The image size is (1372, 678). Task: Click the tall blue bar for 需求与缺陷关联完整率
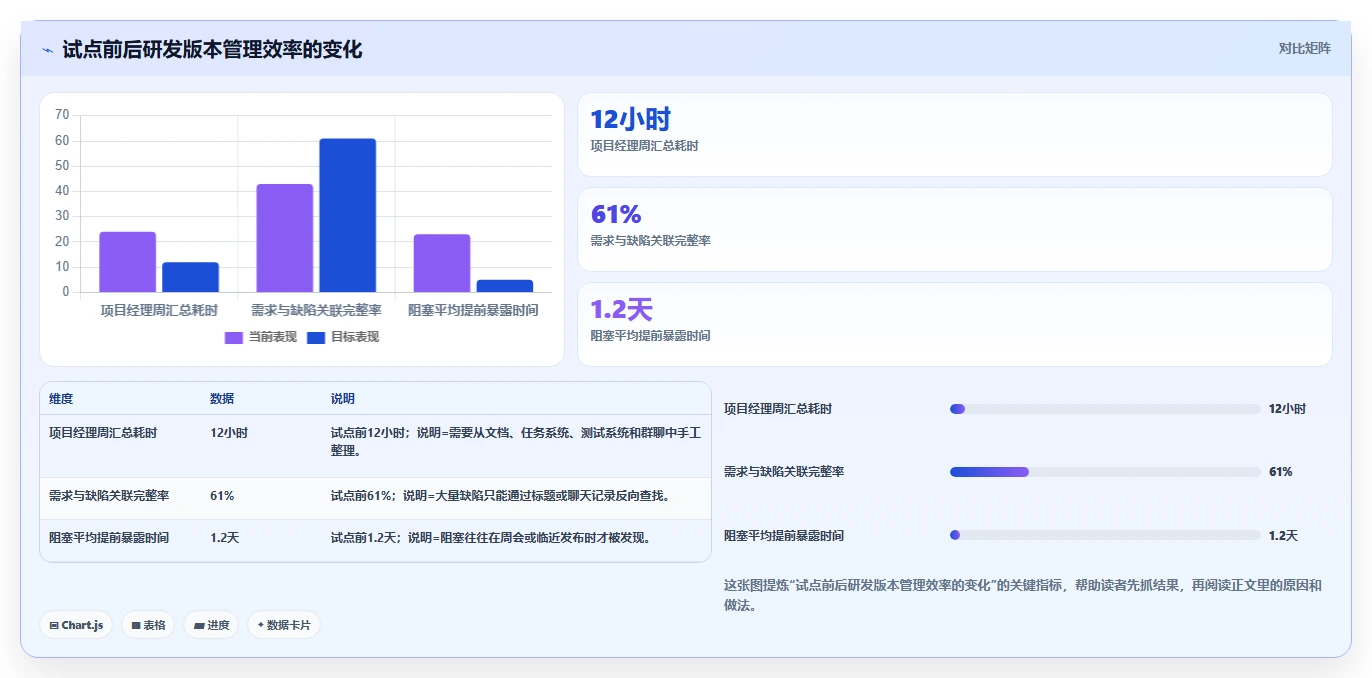pos(348,215)
